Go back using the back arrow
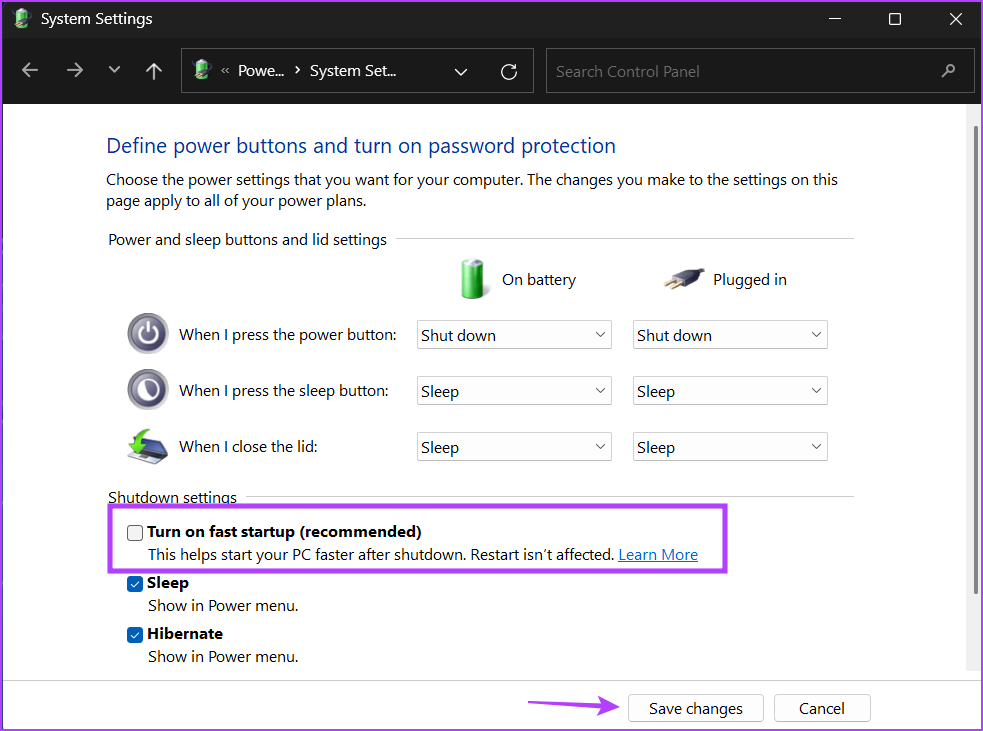Image resolution: width=983 pixels, height=731 pixels. tap(30, 70)
